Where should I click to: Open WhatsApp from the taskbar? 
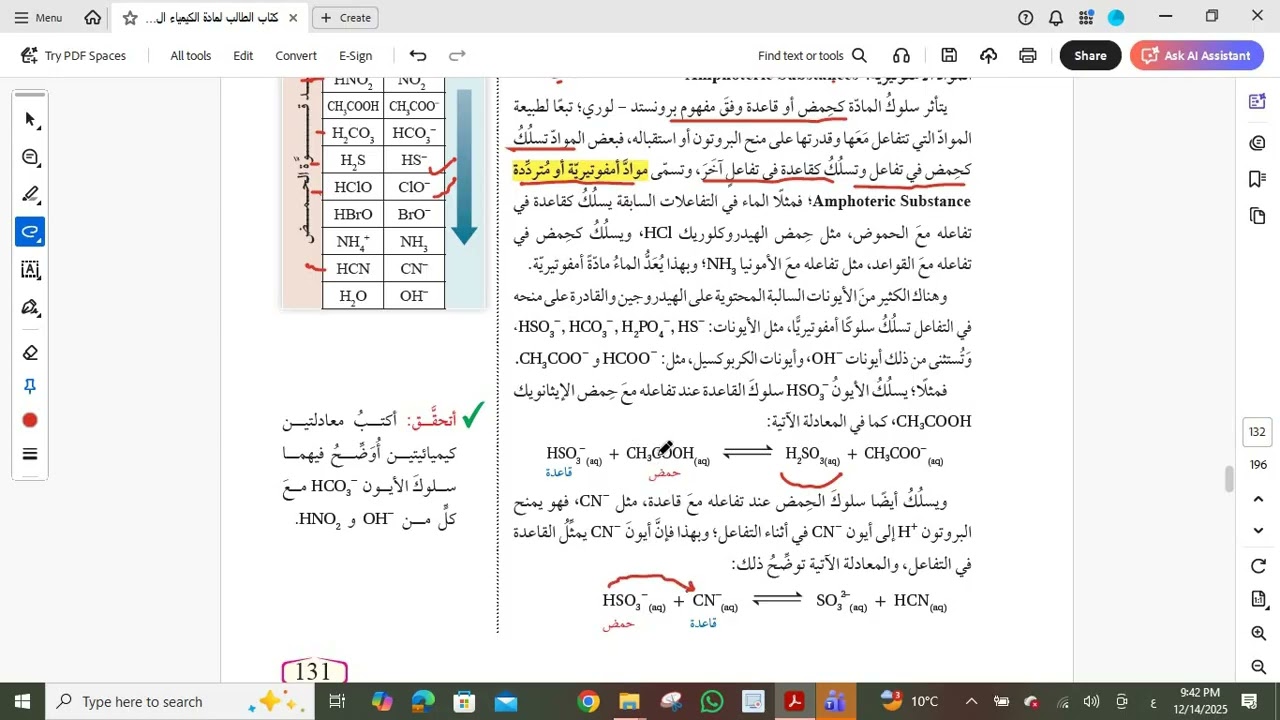(x=712, y=701)
